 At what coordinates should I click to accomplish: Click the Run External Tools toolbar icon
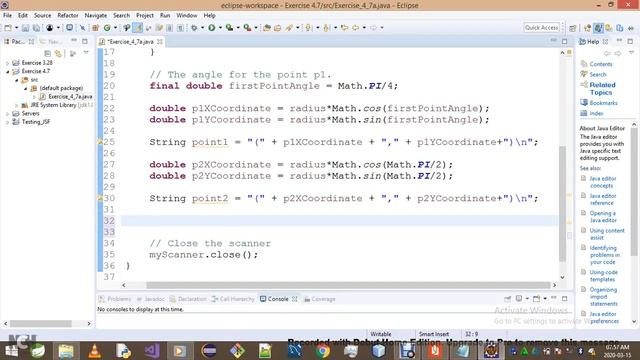point(247,28)
